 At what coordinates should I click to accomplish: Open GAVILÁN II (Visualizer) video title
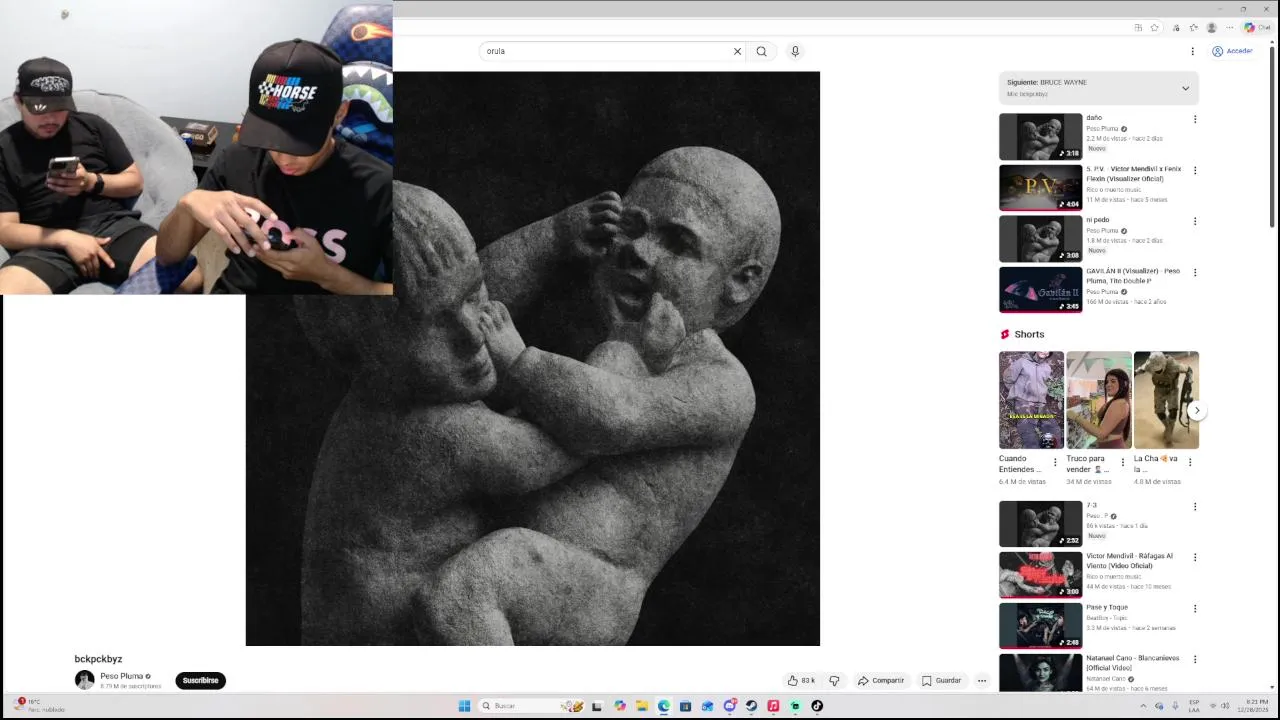click(1133, 276)
